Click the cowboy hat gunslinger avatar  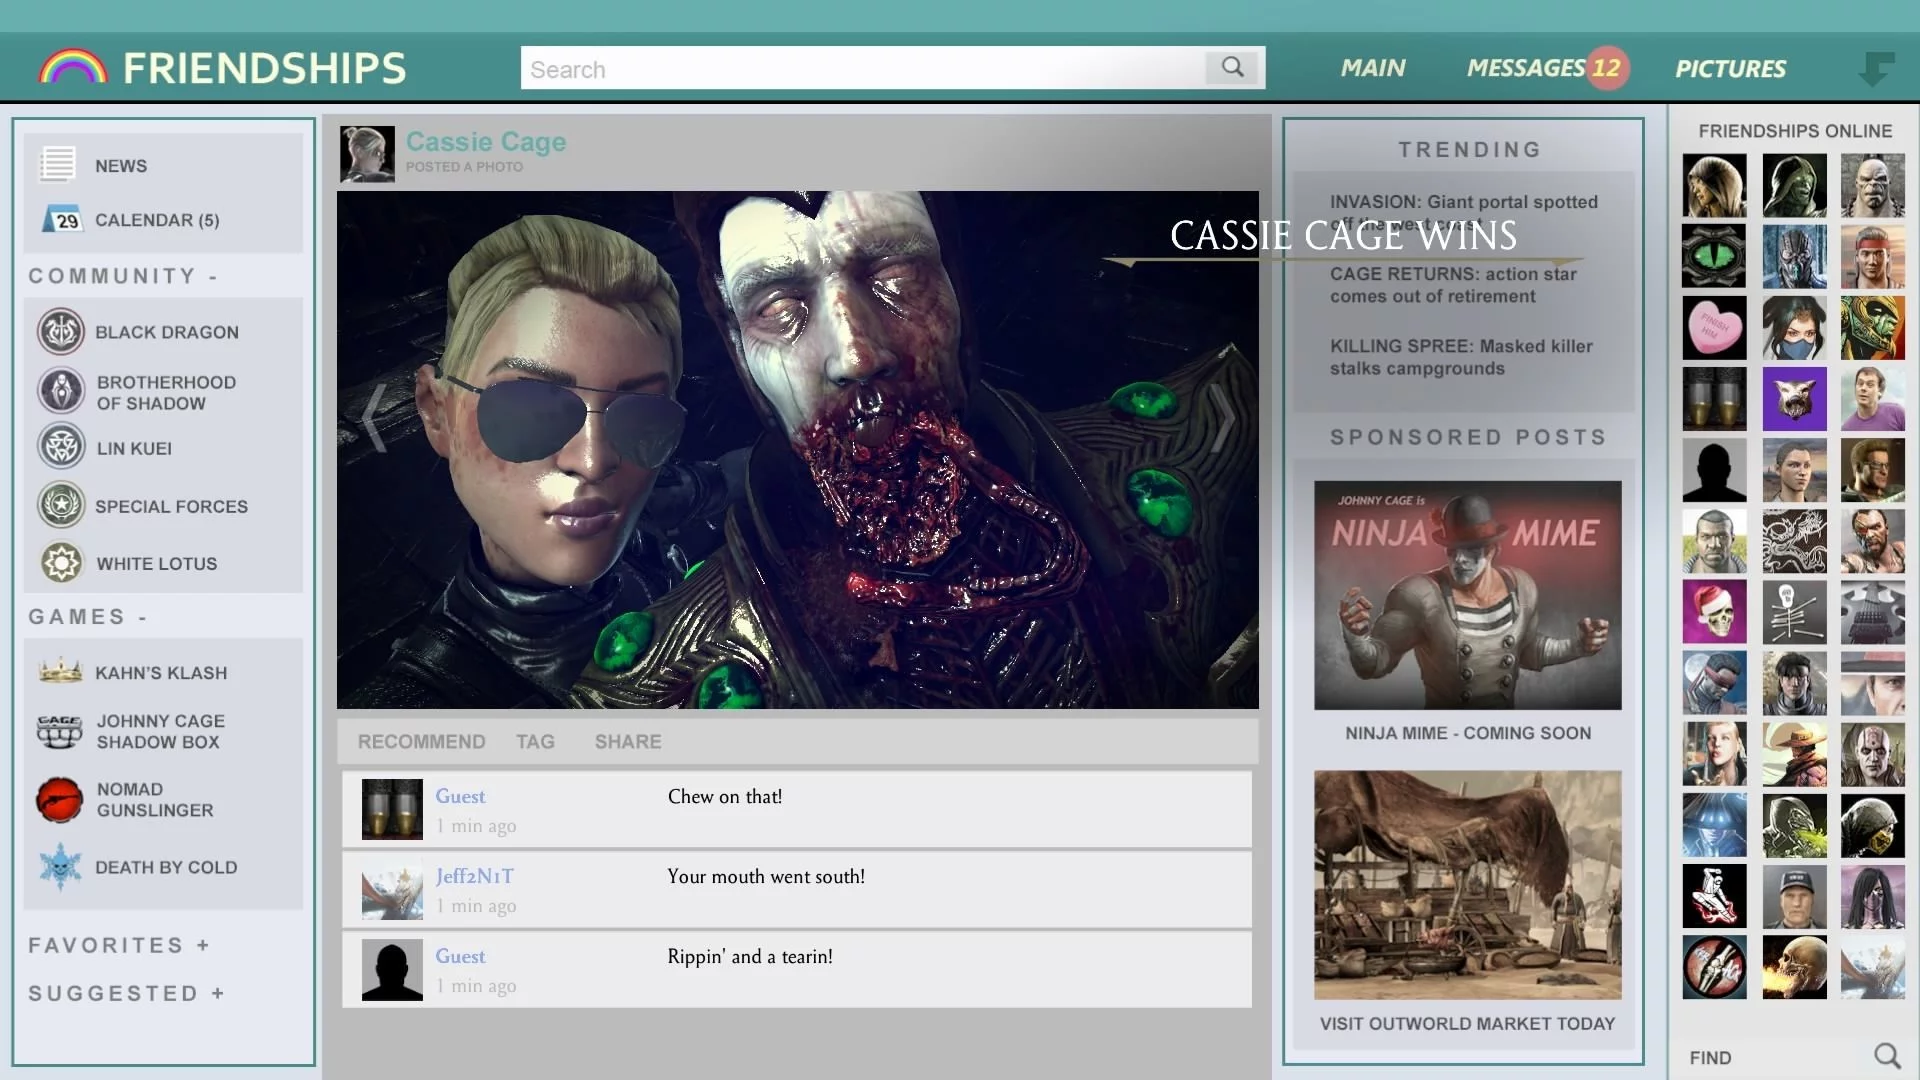1794,754
